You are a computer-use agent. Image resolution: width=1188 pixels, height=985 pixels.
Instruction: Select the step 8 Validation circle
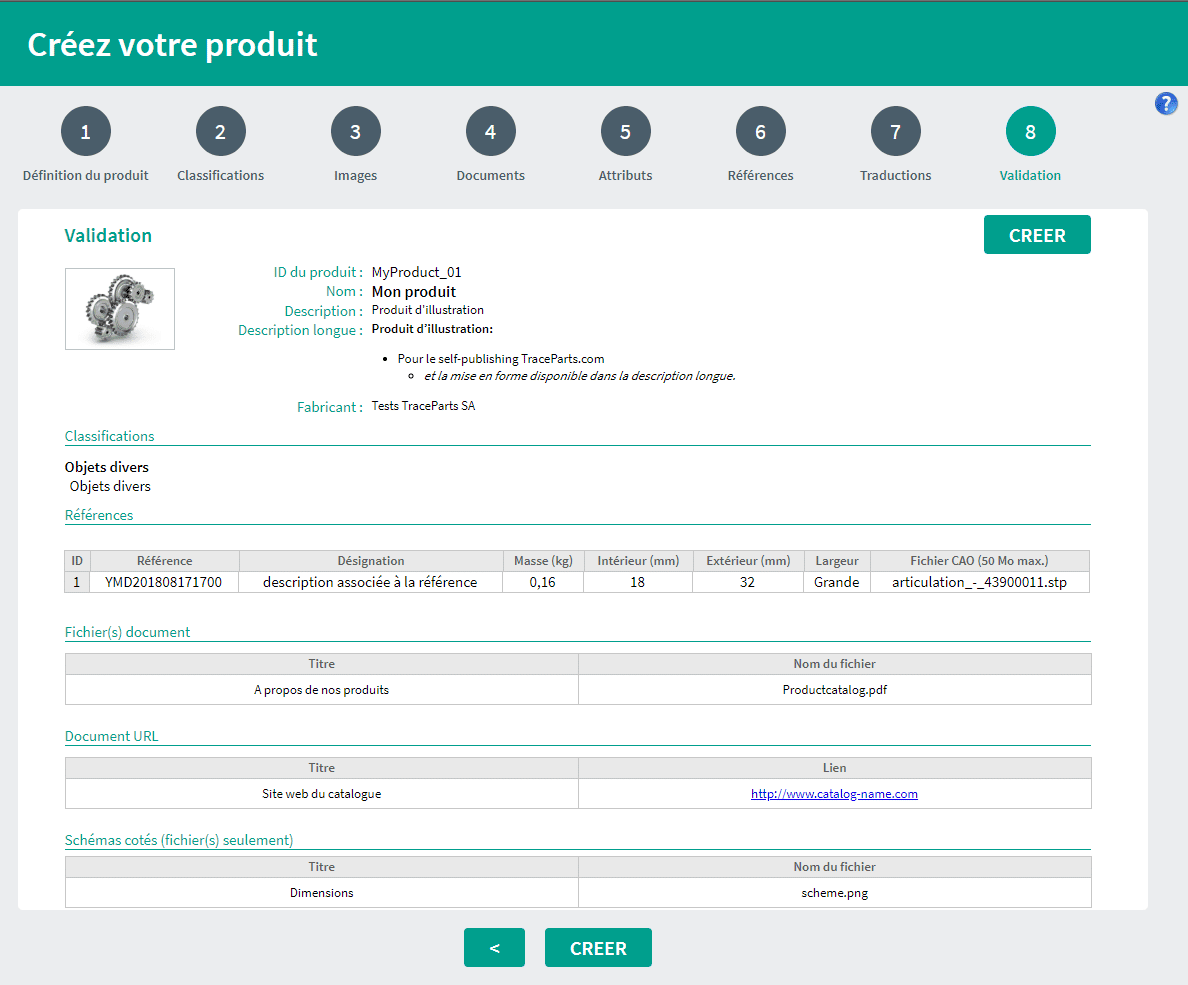[1031, 132]
